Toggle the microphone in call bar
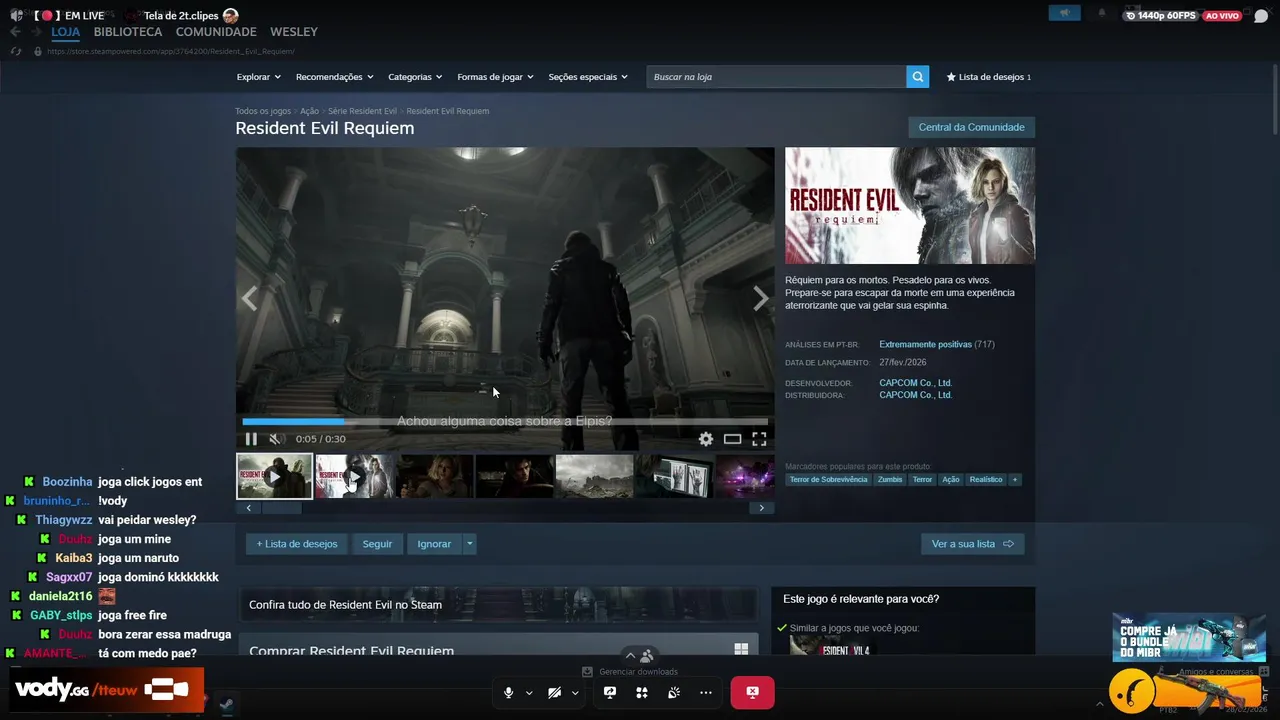The width and height of the screenshot is (1280, 720). [508, 692]
